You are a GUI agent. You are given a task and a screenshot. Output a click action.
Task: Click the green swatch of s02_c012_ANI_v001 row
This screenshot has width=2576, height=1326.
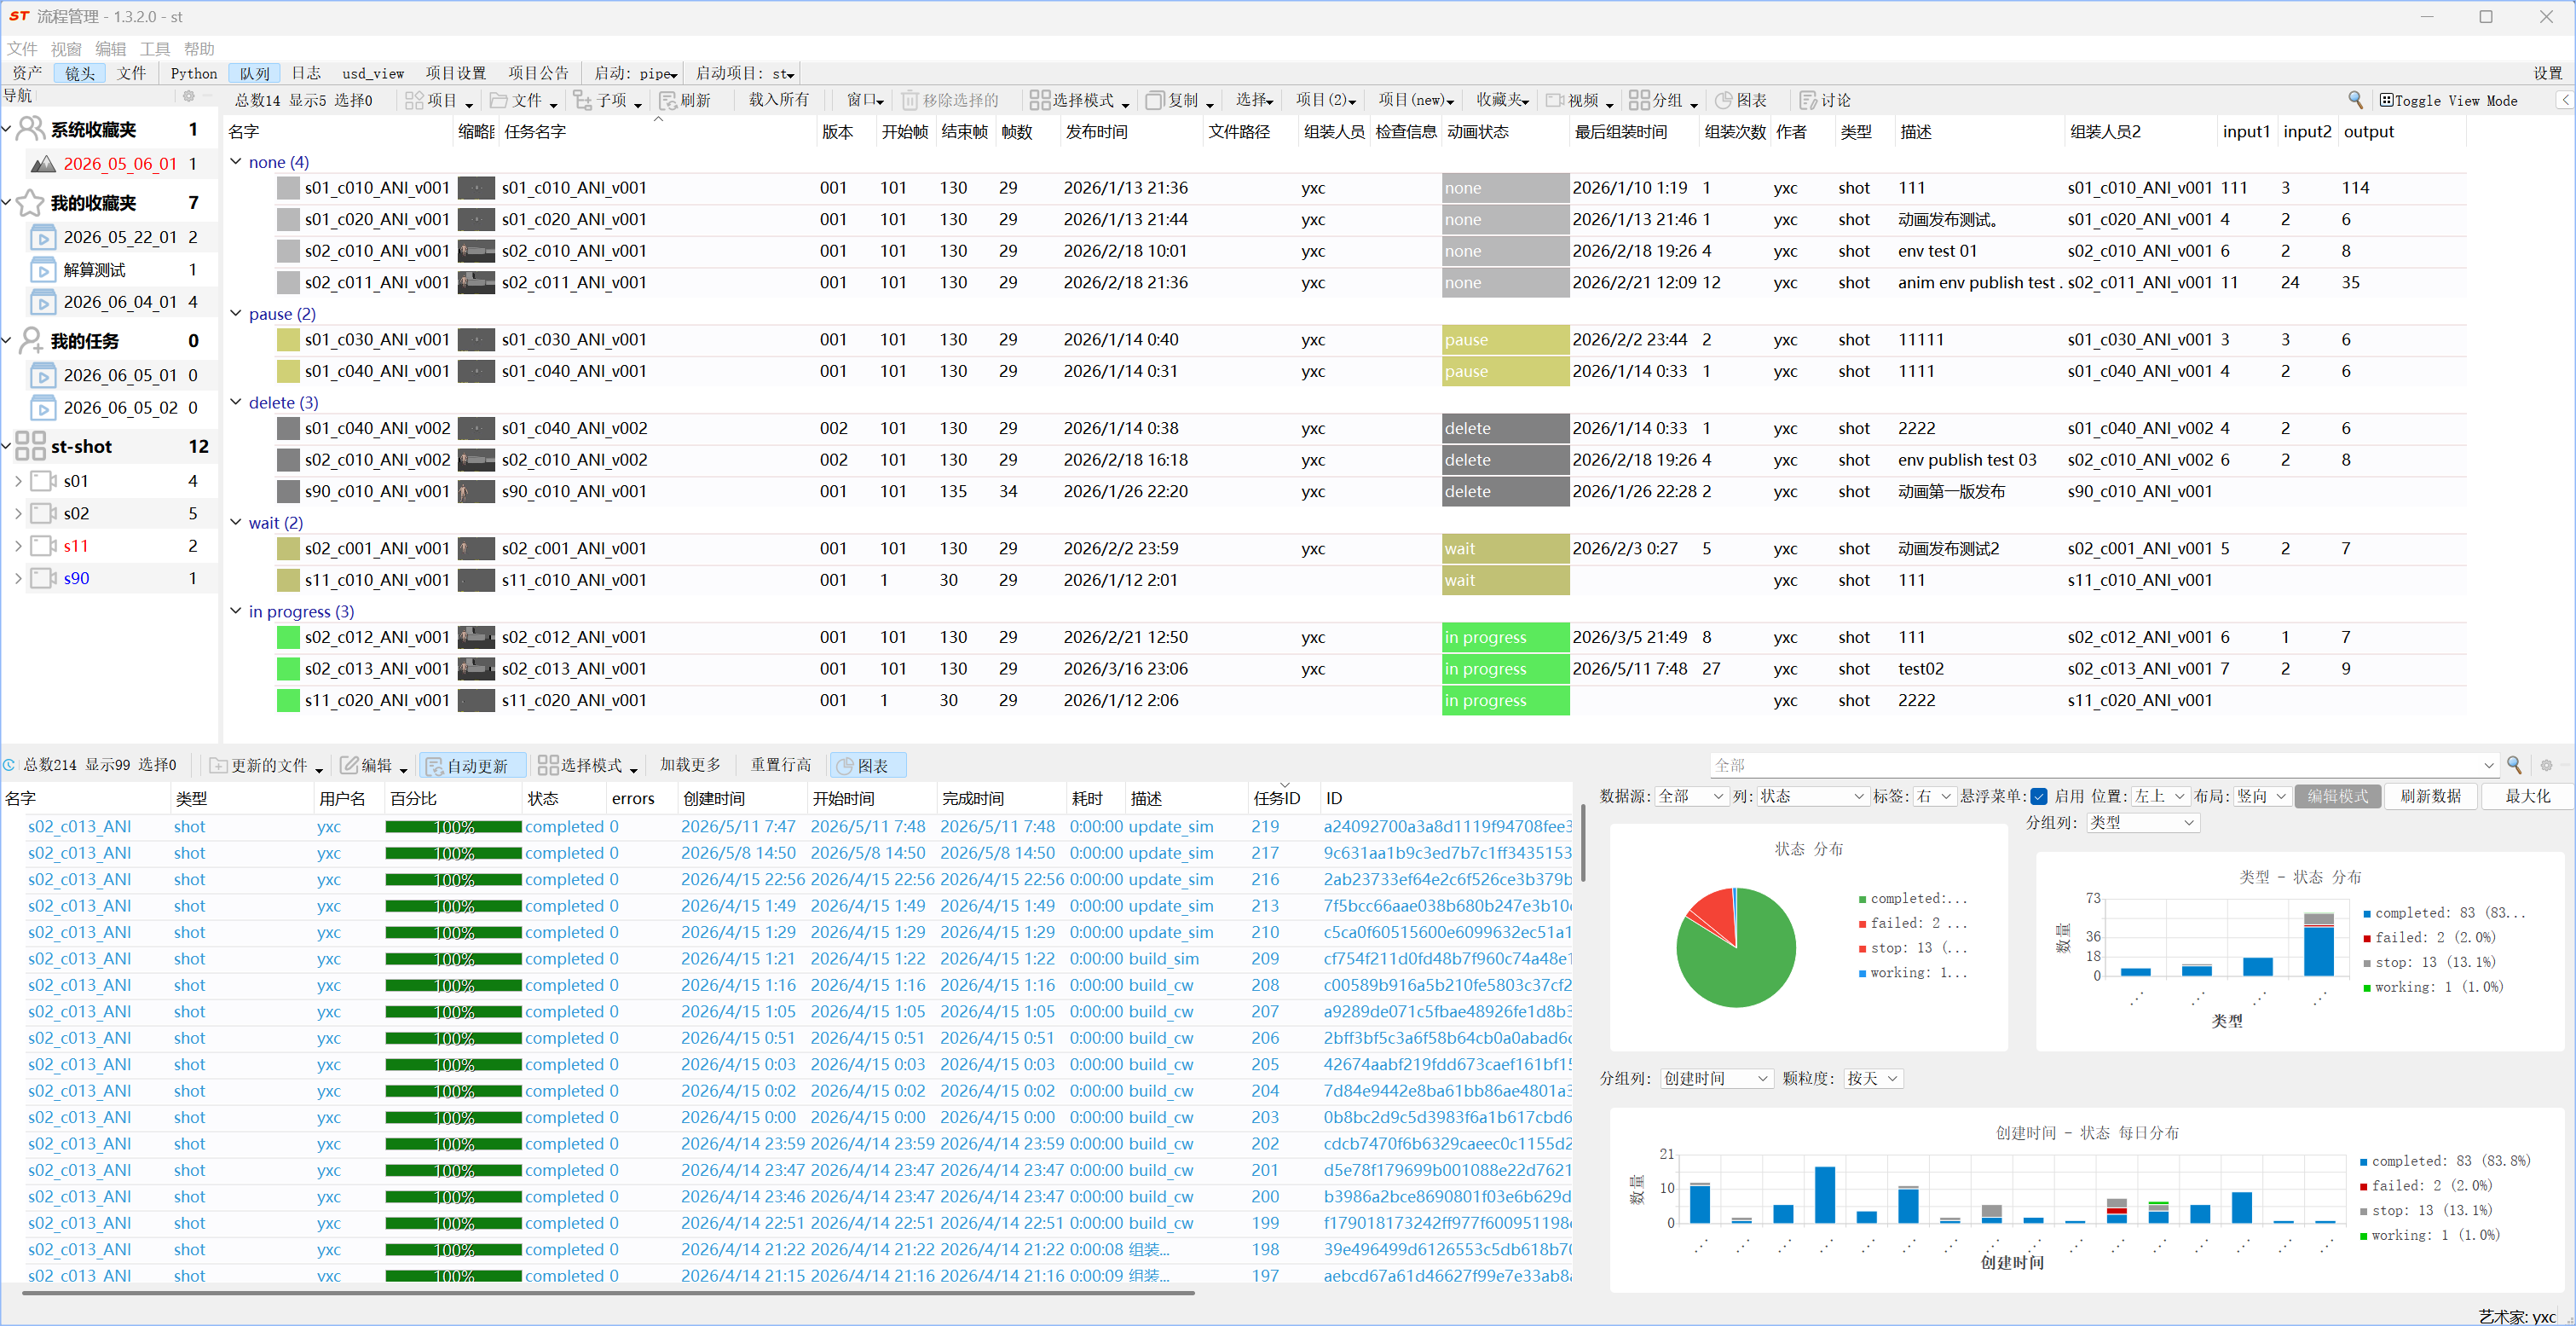point(288,638)
